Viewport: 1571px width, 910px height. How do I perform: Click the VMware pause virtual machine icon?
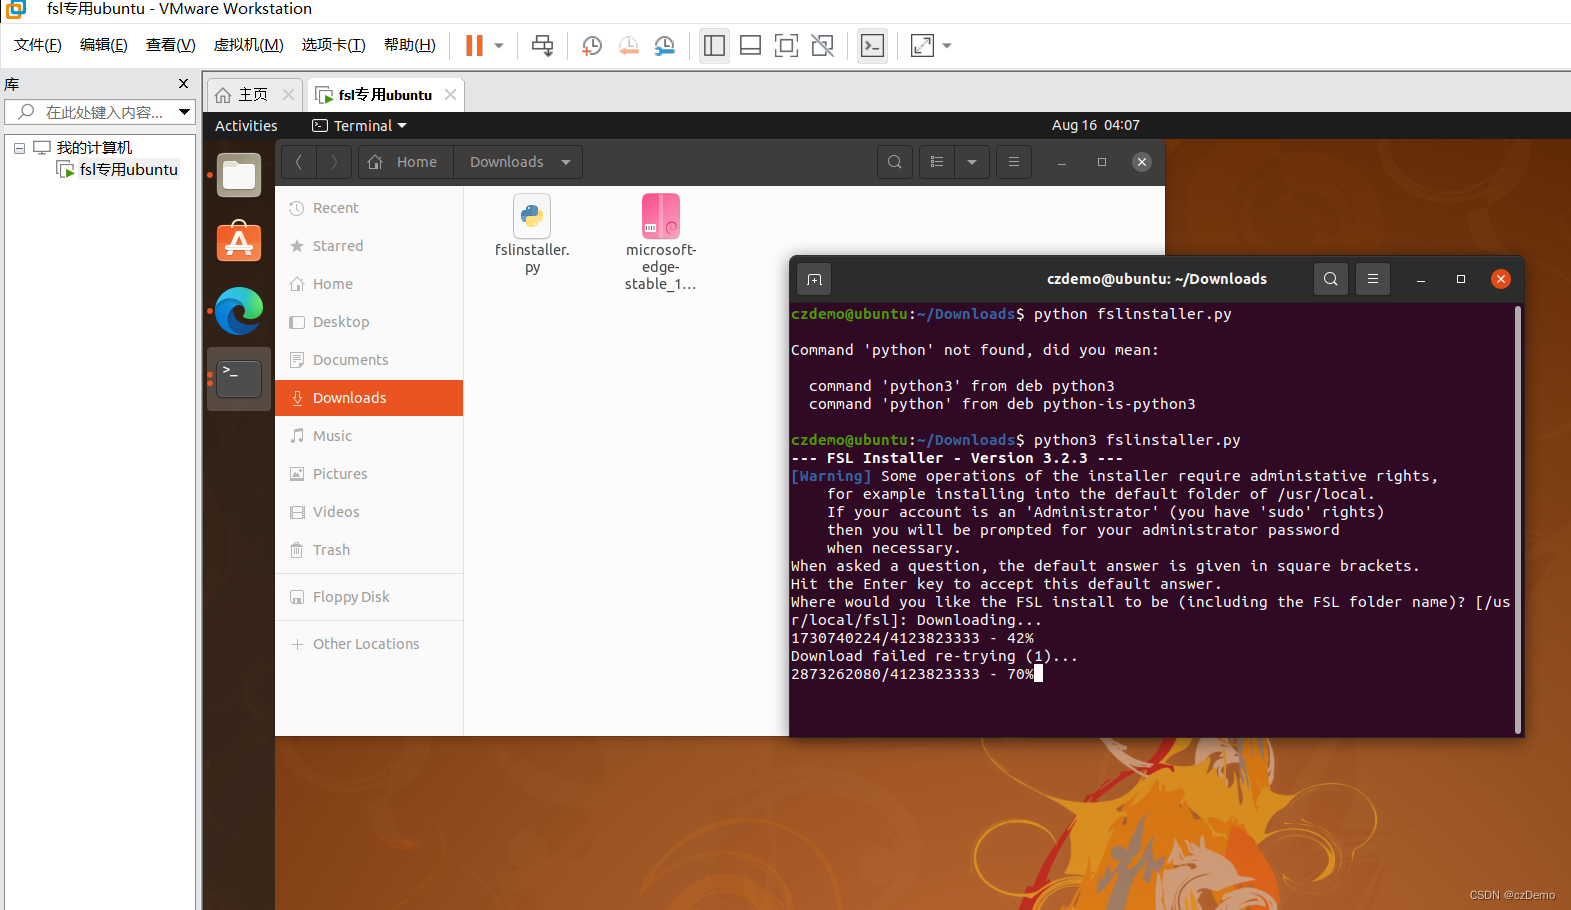coord(474,45)
